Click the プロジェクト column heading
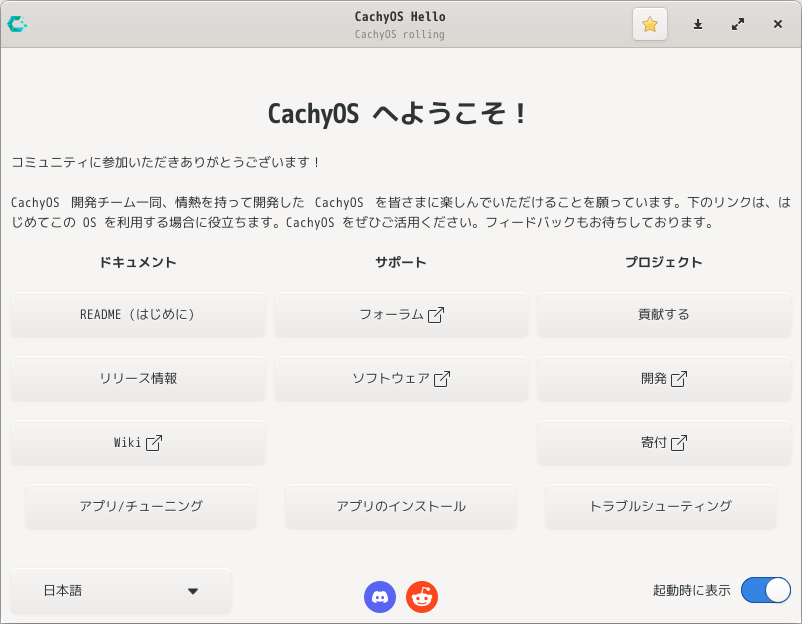 [x=664, y=262]
